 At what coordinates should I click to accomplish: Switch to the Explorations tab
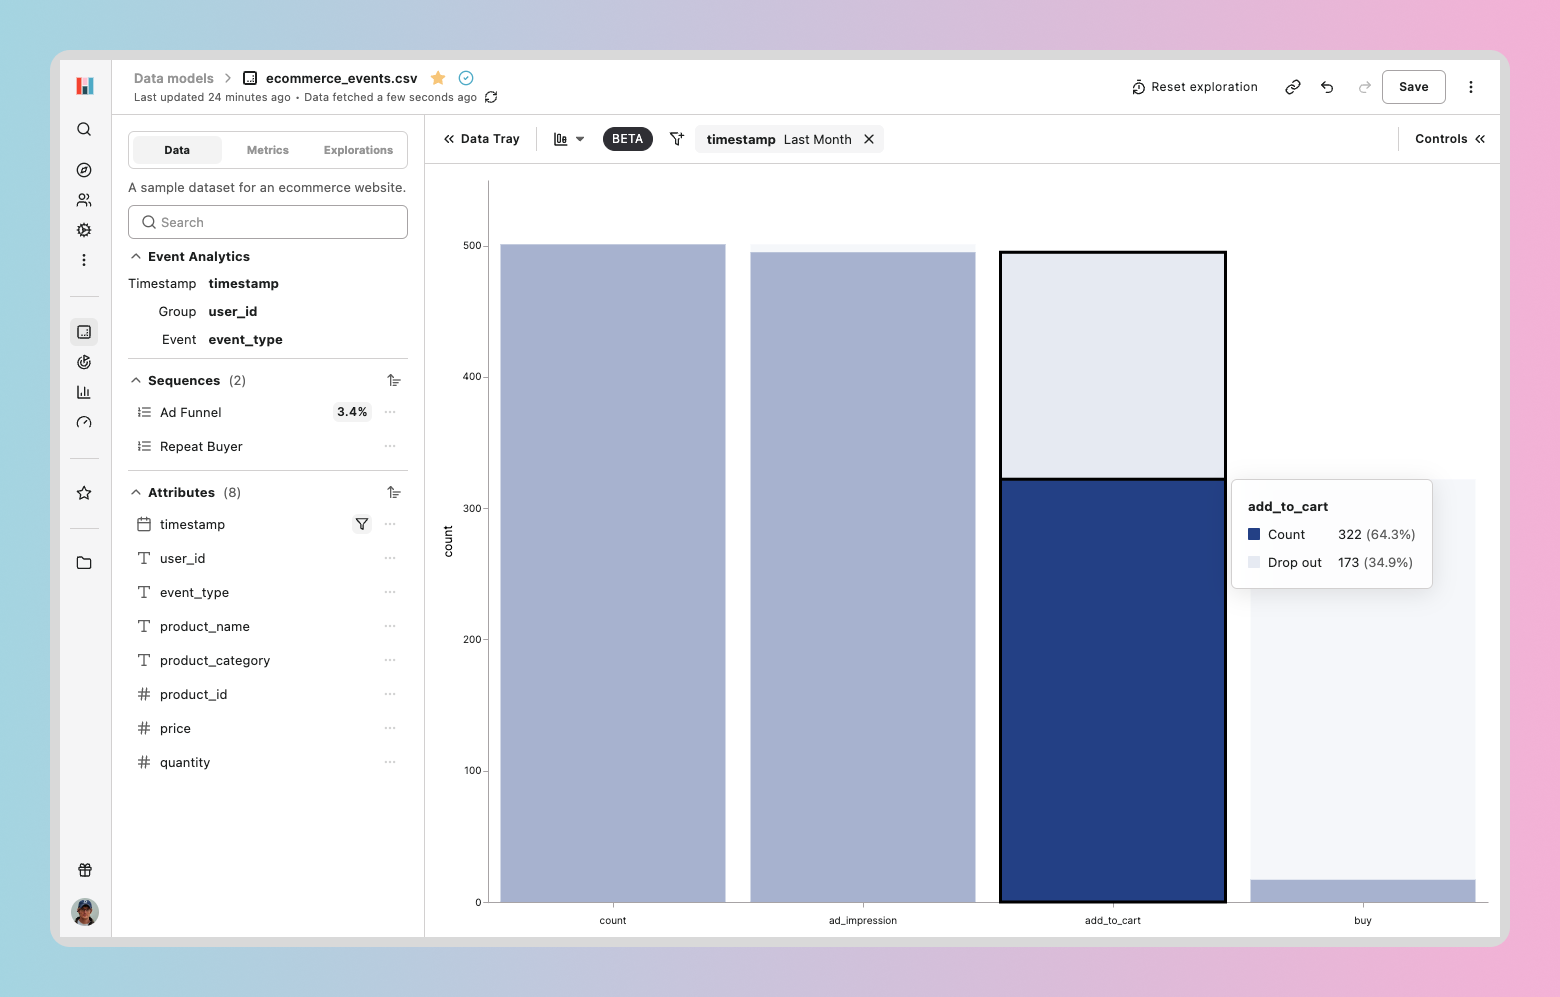(358, 150)
